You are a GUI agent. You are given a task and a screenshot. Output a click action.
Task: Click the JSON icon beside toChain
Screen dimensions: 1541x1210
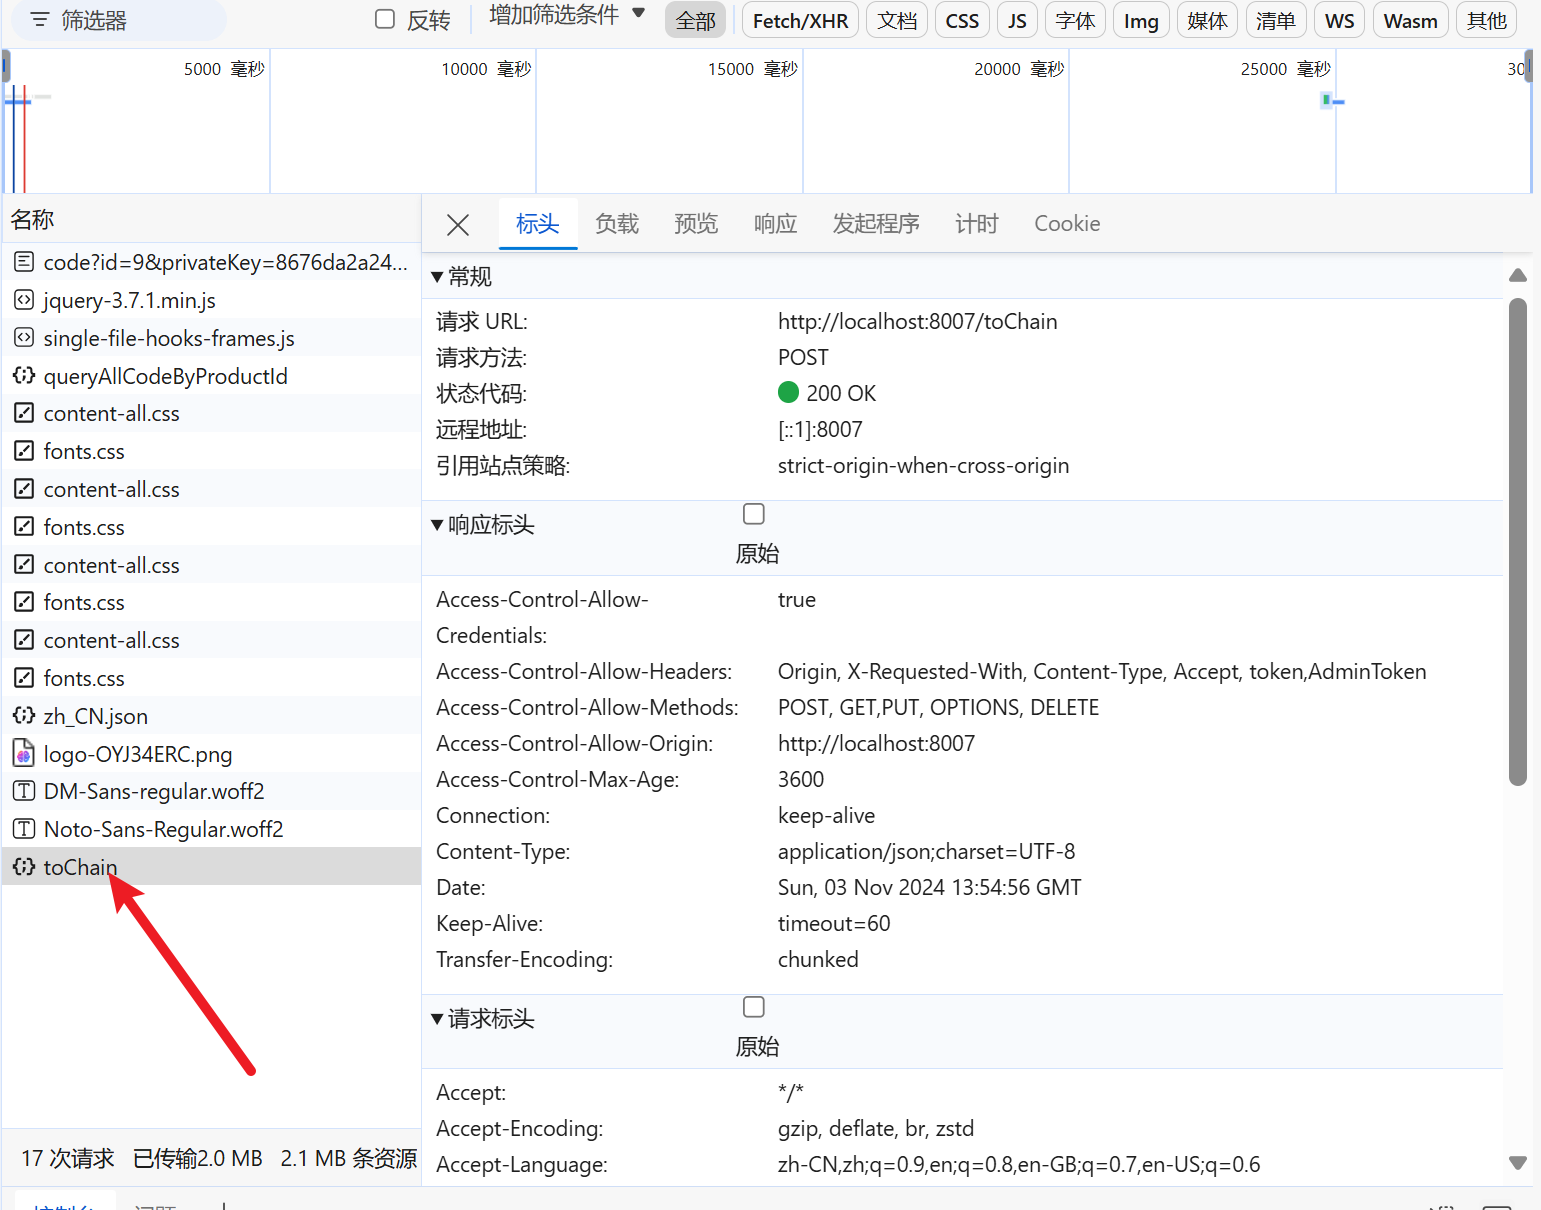tap(24, 867)
